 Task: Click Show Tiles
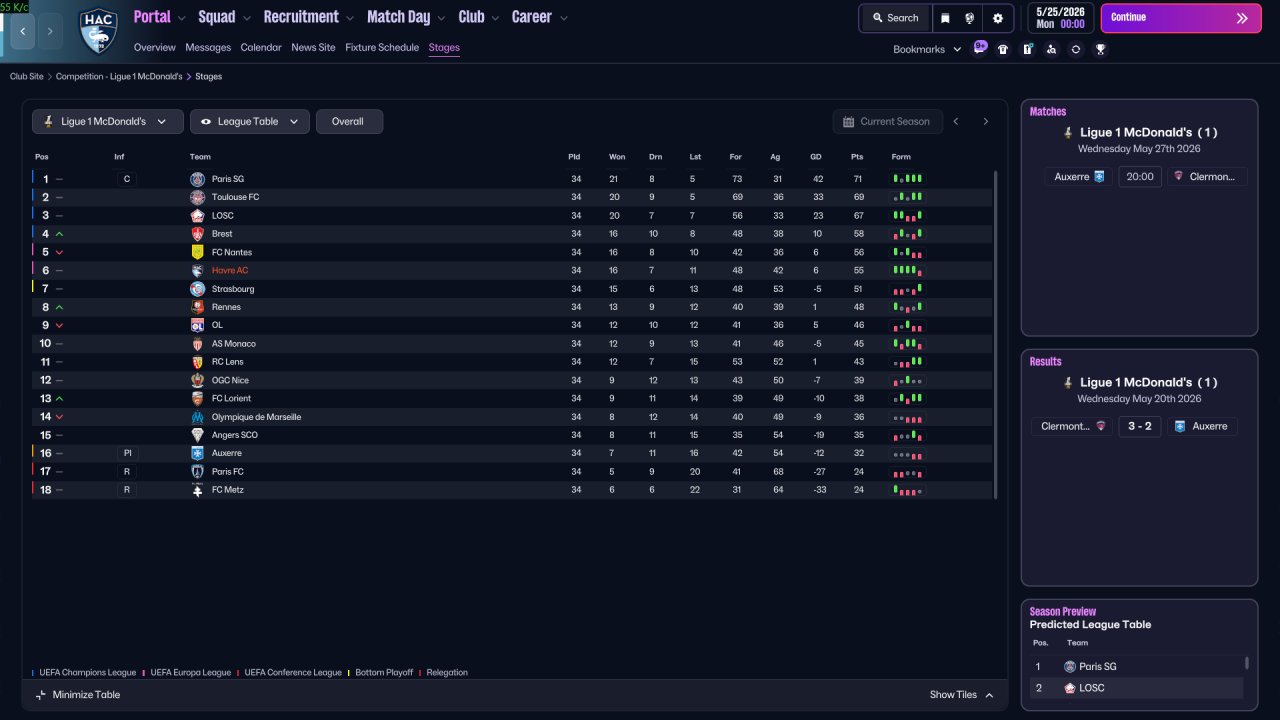click(x=962, y=695)
